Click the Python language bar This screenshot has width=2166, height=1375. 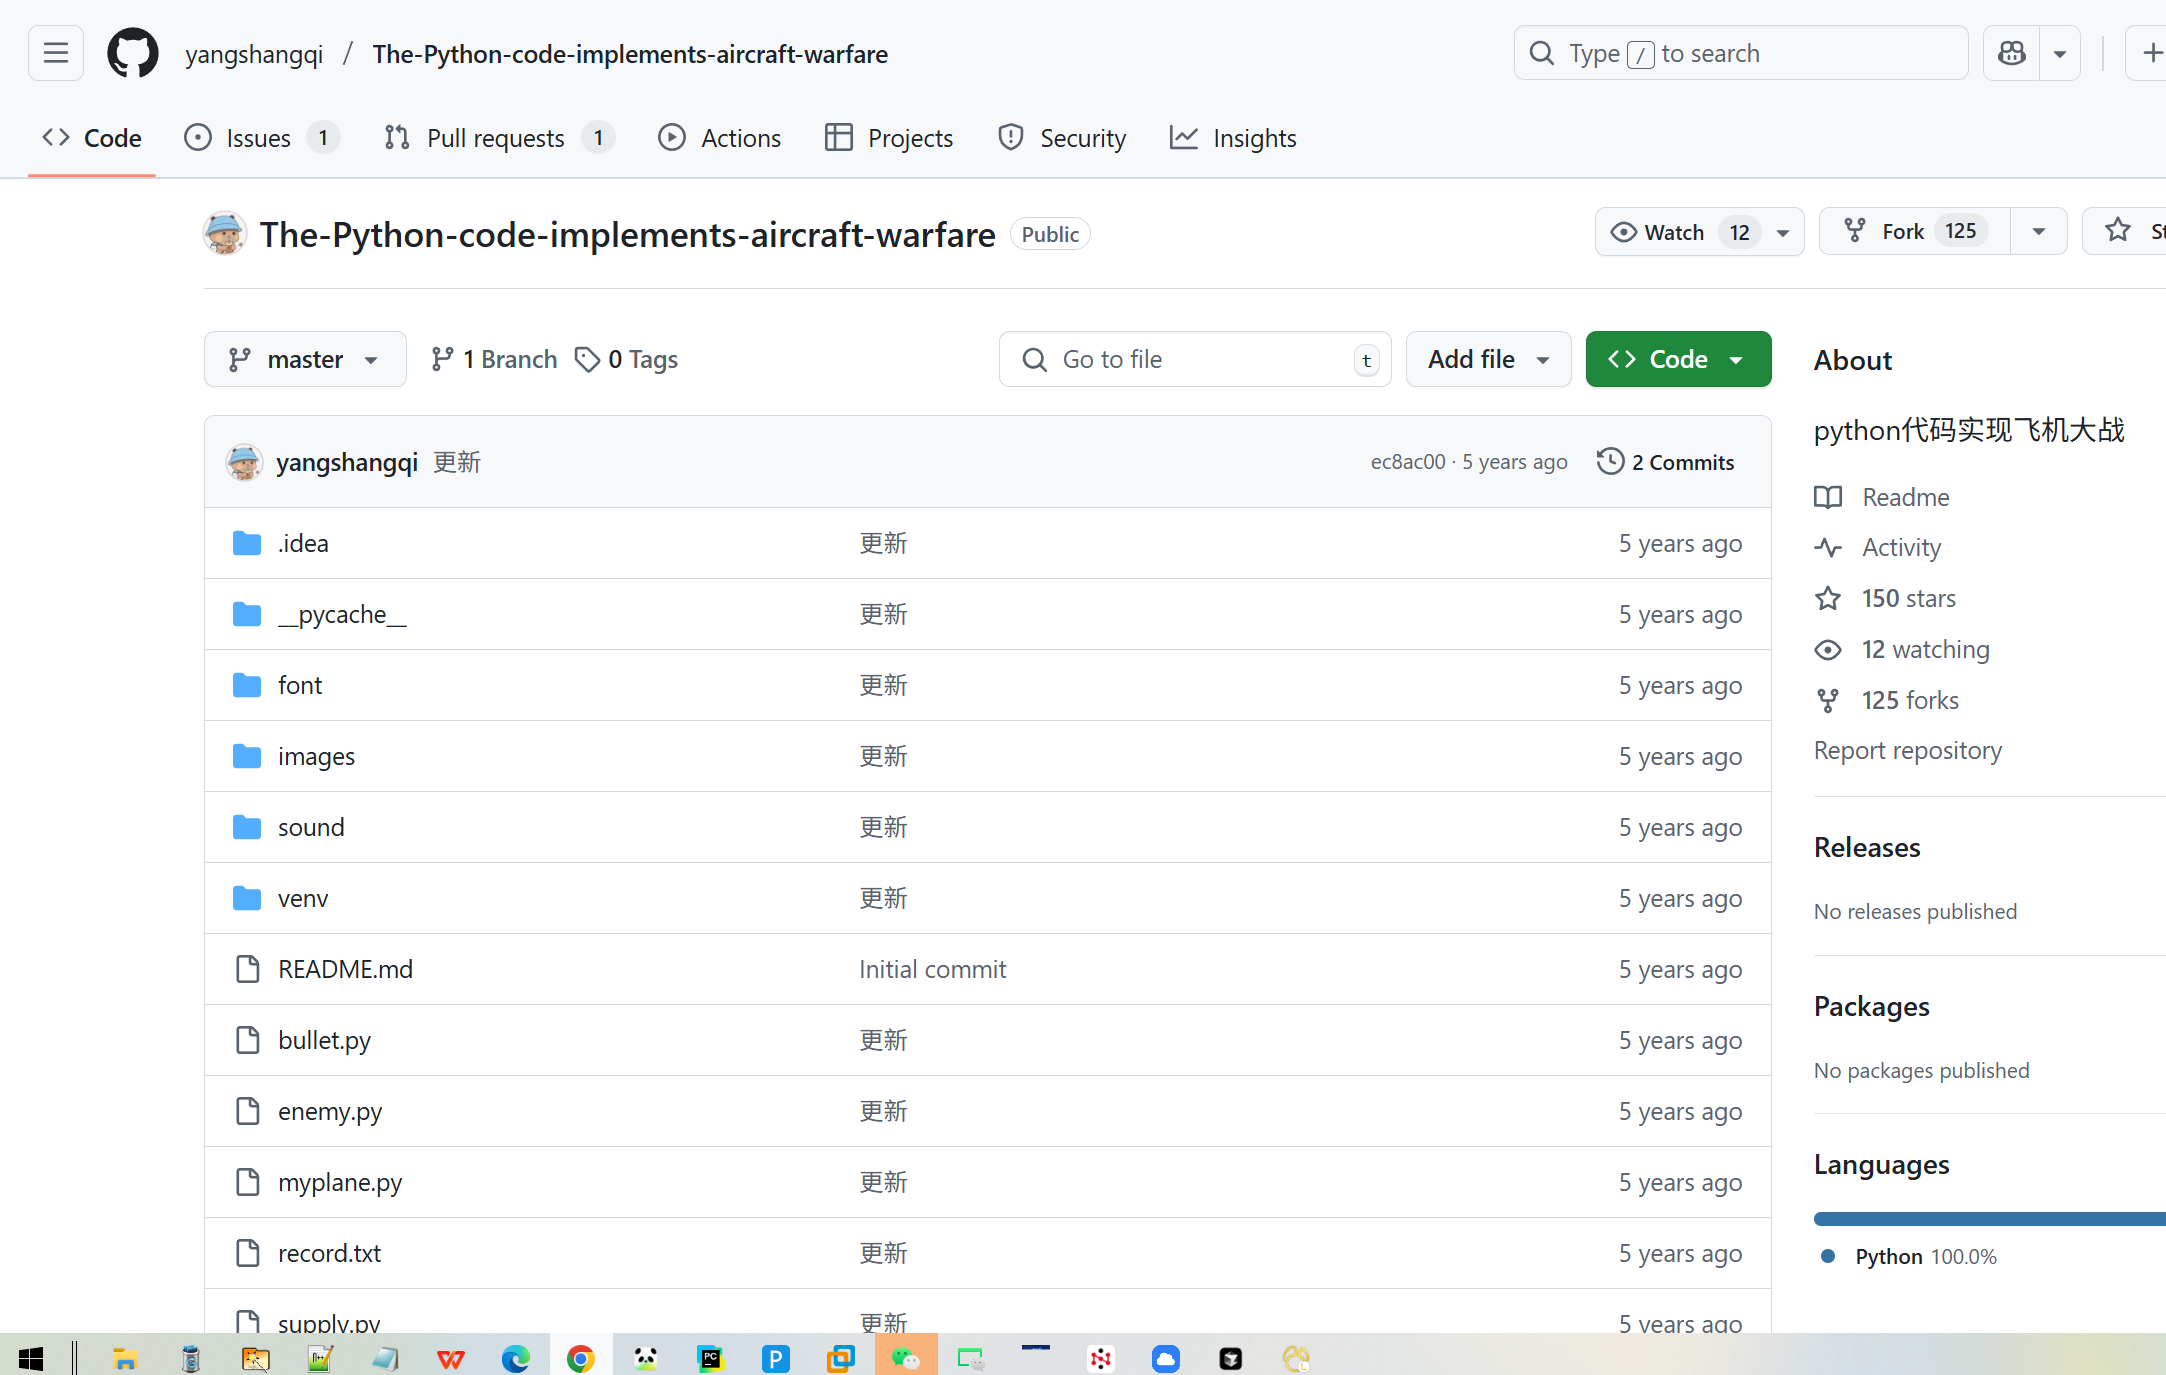click(x=1988, y=1218)
